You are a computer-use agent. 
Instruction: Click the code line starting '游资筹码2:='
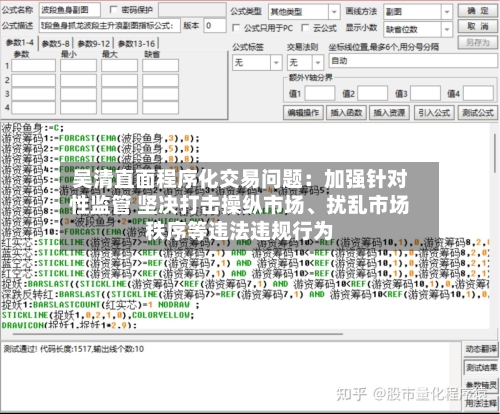click(100, 149)
